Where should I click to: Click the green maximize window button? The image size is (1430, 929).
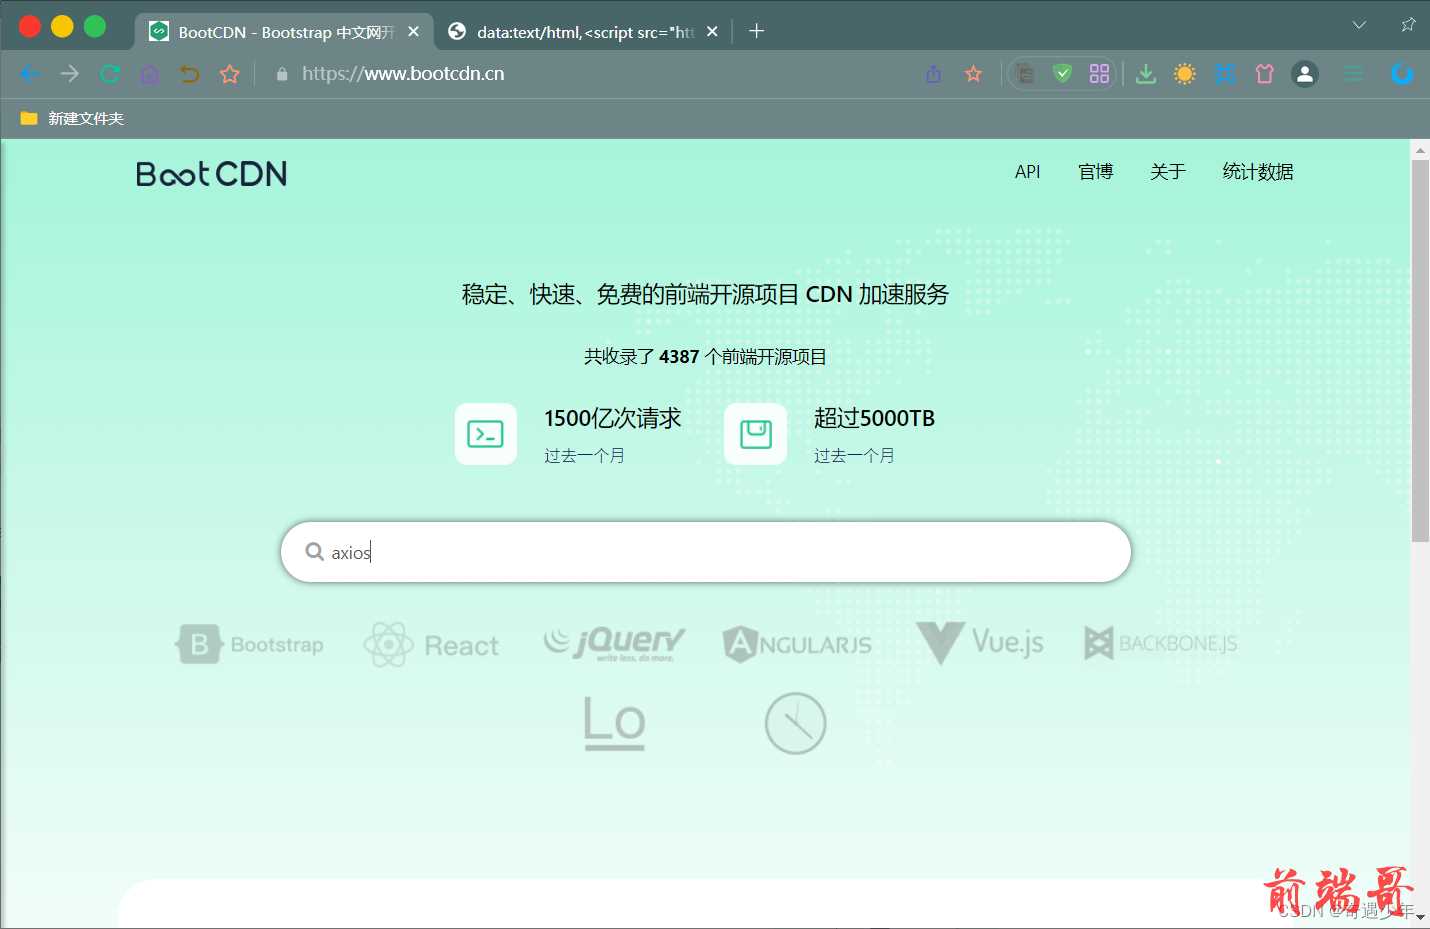95,26
